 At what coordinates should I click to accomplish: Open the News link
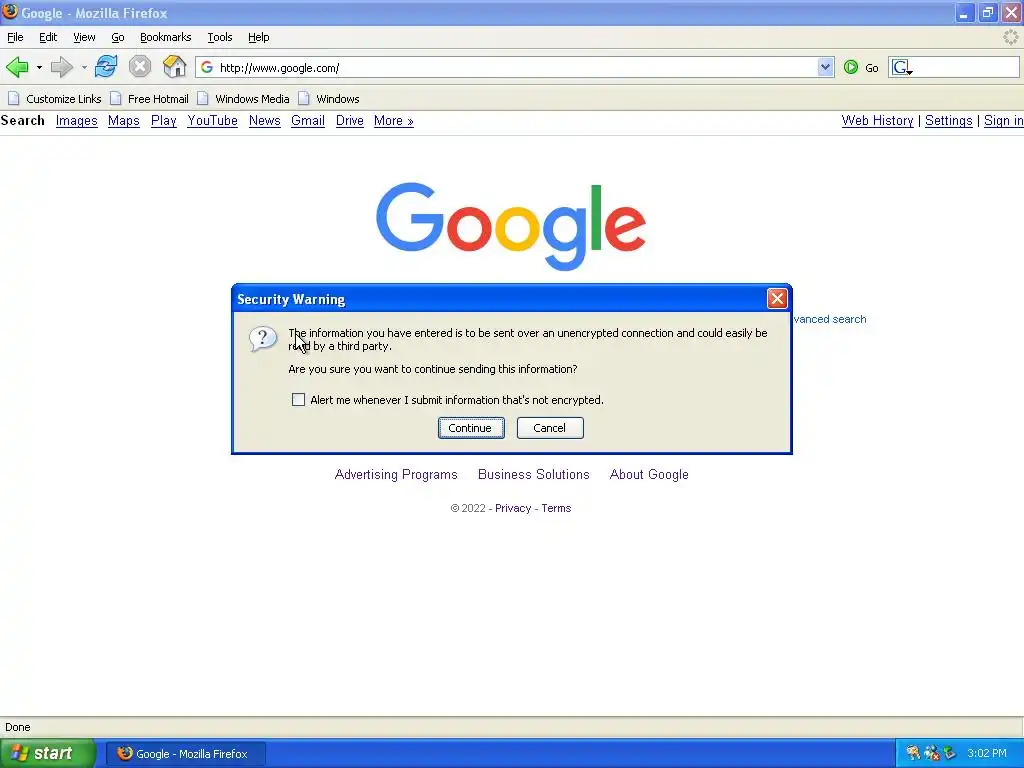click(264, 121)
